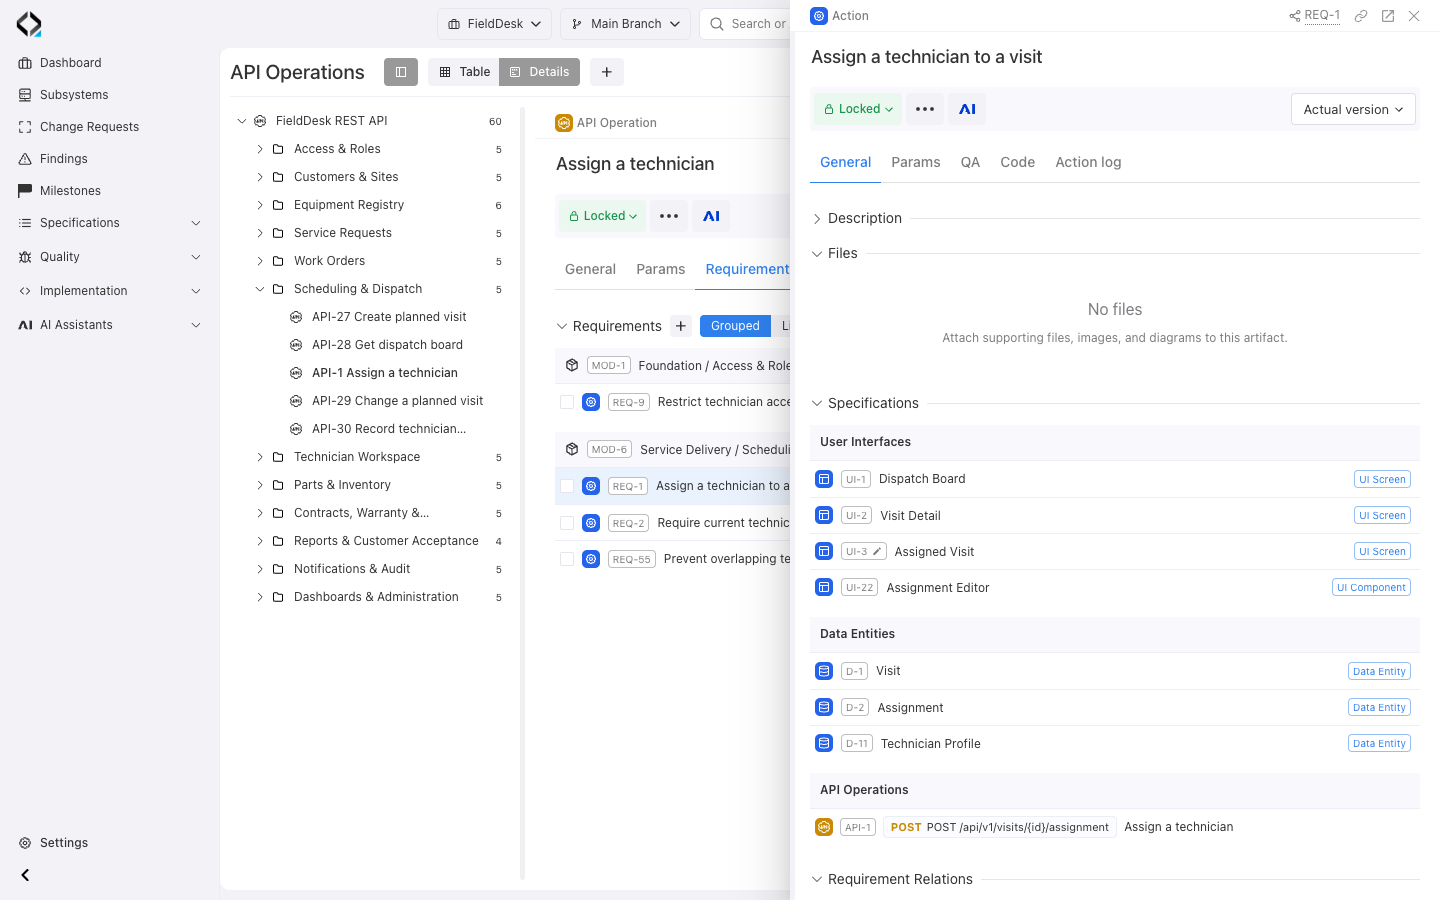
Task: Open the Actual version dropdown
Action: point(1353,109)
